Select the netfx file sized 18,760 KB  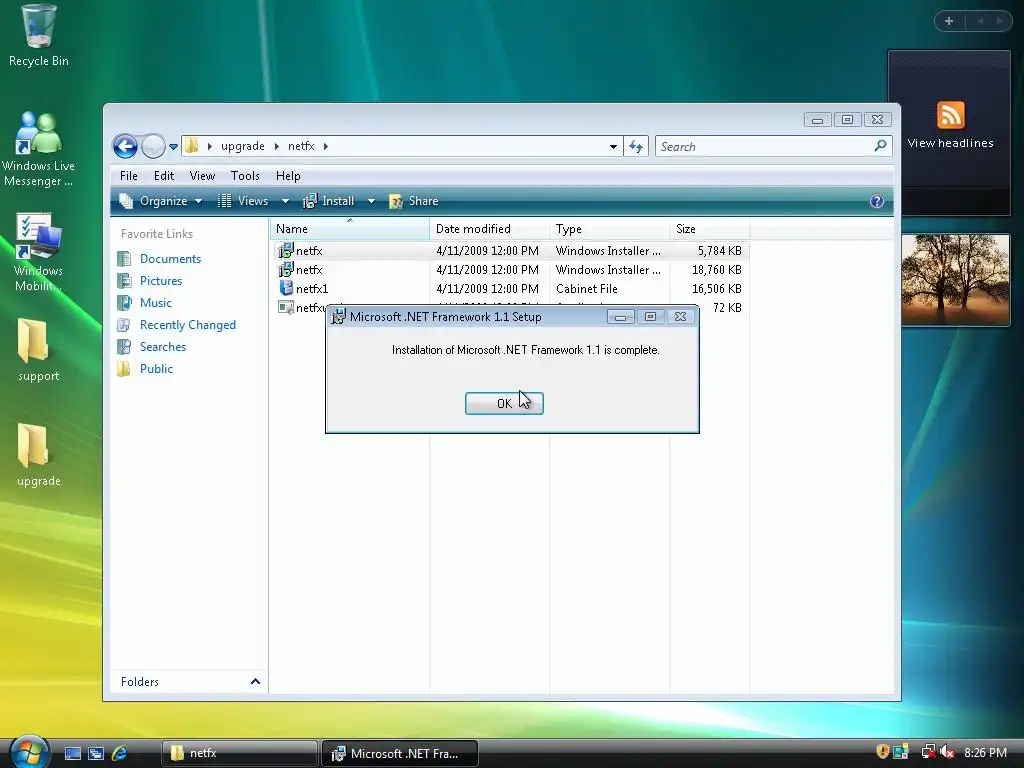[510, 270]
